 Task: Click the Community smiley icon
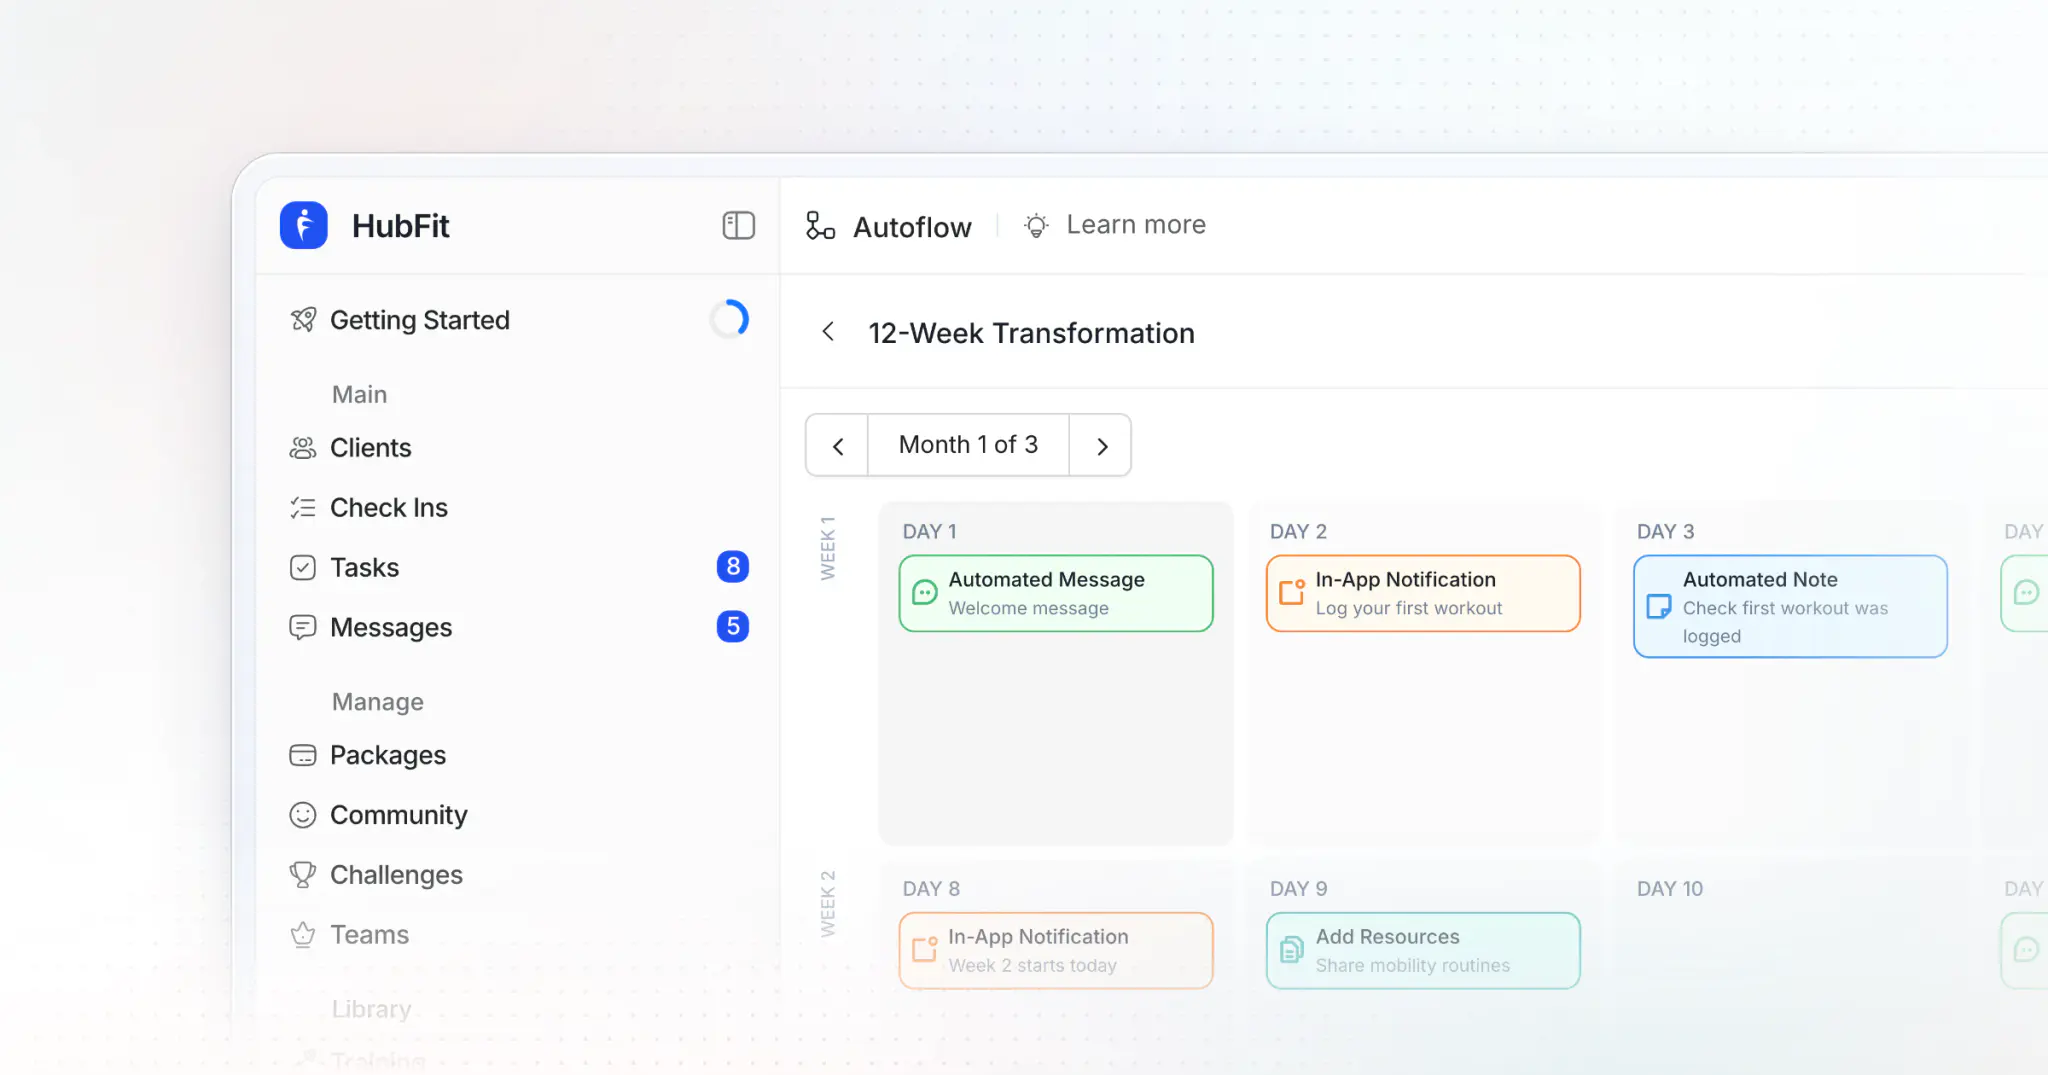[x=303, y=815]
